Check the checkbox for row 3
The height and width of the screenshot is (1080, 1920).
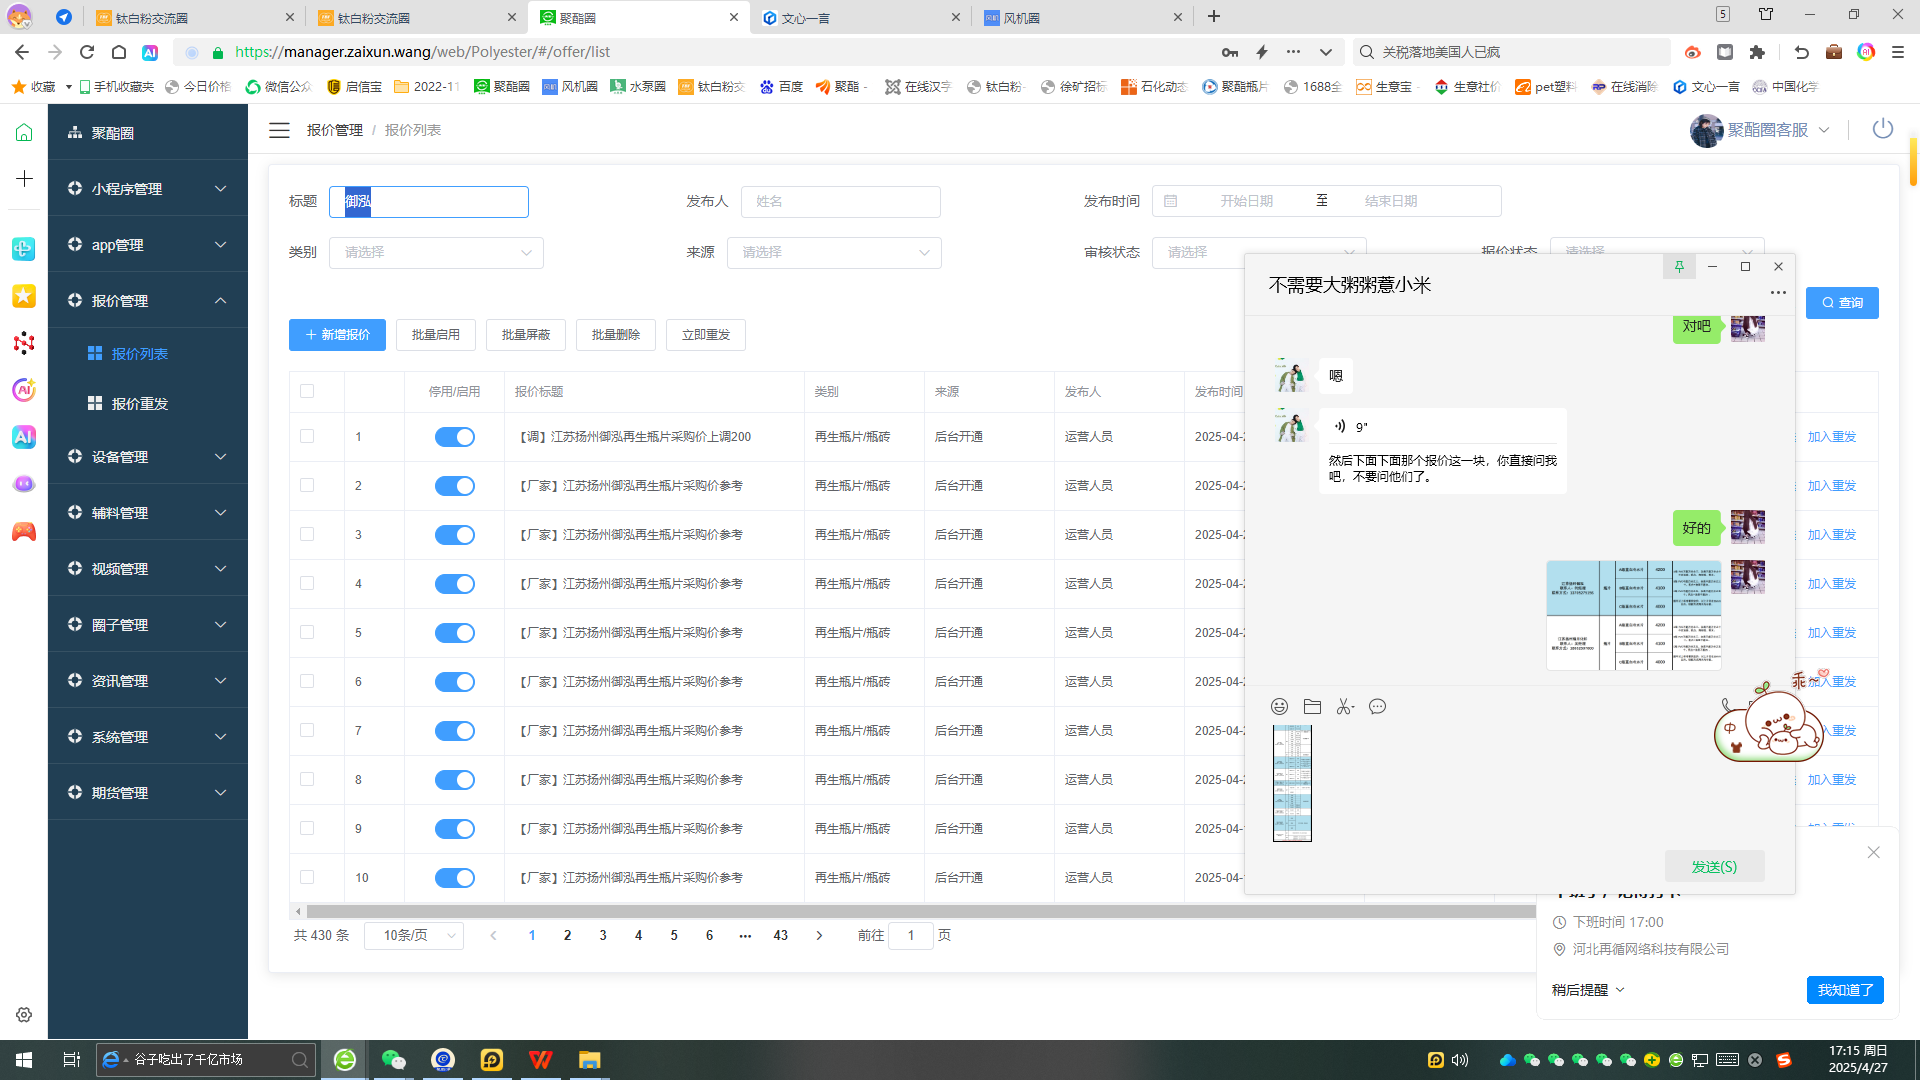[x=307, y=534]
